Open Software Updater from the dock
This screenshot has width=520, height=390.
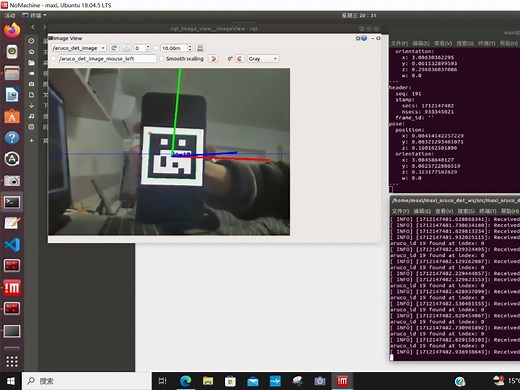12,159
